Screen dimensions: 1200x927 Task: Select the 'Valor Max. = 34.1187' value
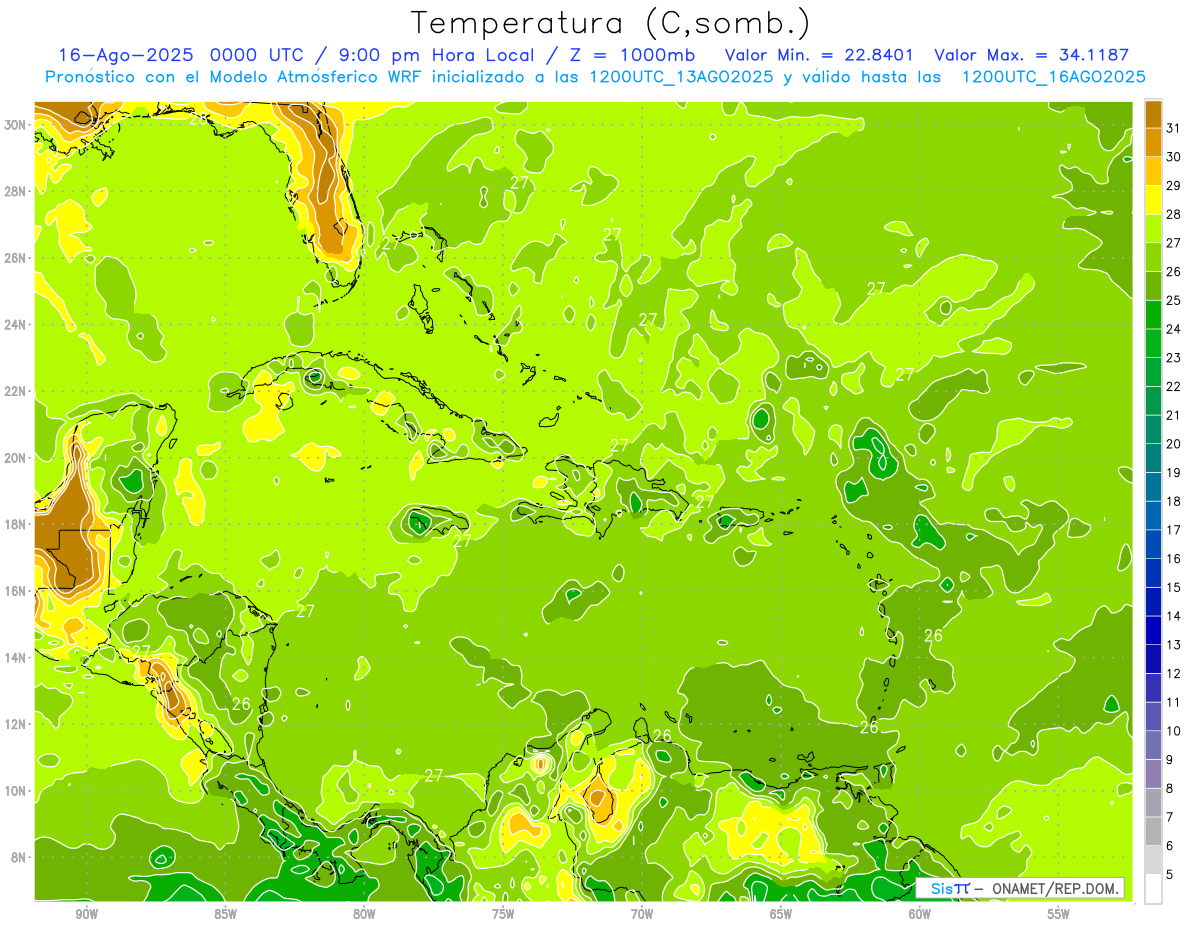tap(1031, 55)
